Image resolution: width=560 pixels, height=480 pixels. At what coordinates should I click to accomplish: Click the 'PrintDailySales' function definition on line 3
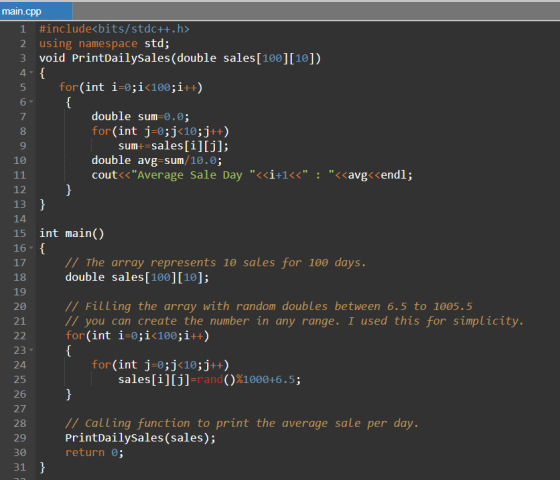(180, 58)
